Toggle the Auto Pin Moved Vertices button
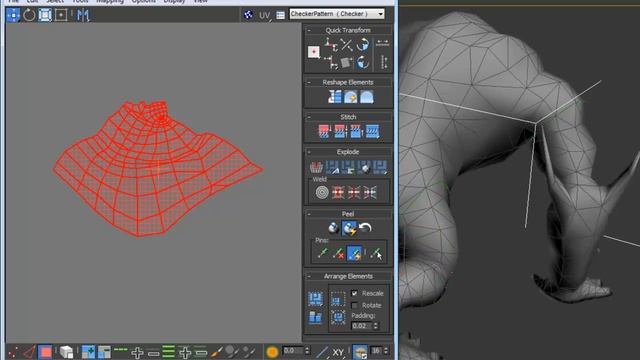The width and height of the screenshot is (640, 360). pos(354,253)
